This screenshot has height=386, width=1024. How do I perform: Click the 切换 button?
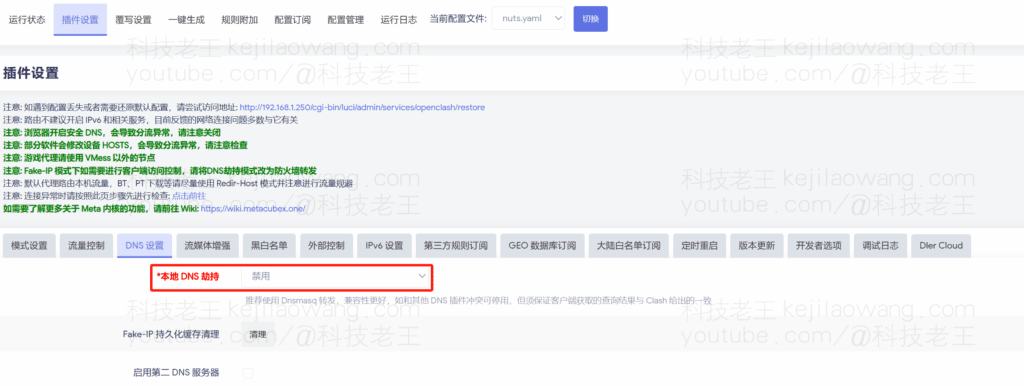tap(590, 19)
